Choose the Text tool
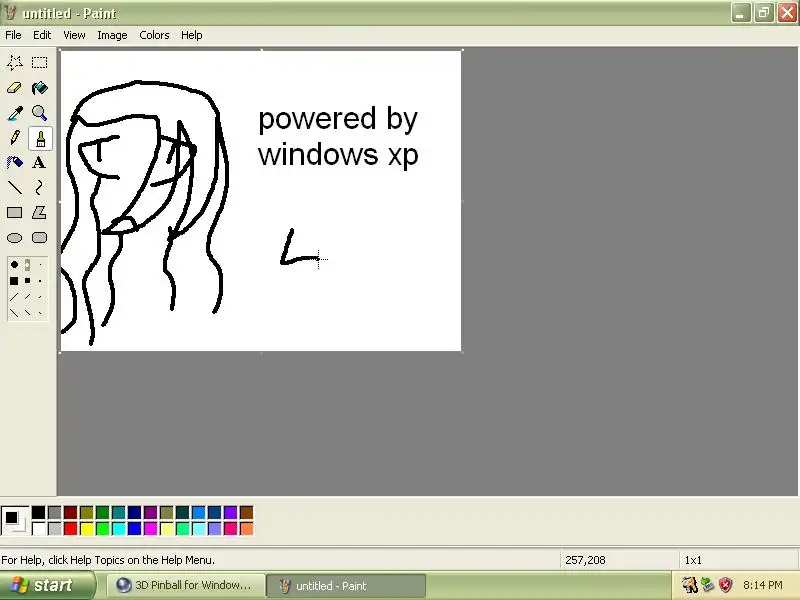 click(39, 163)
